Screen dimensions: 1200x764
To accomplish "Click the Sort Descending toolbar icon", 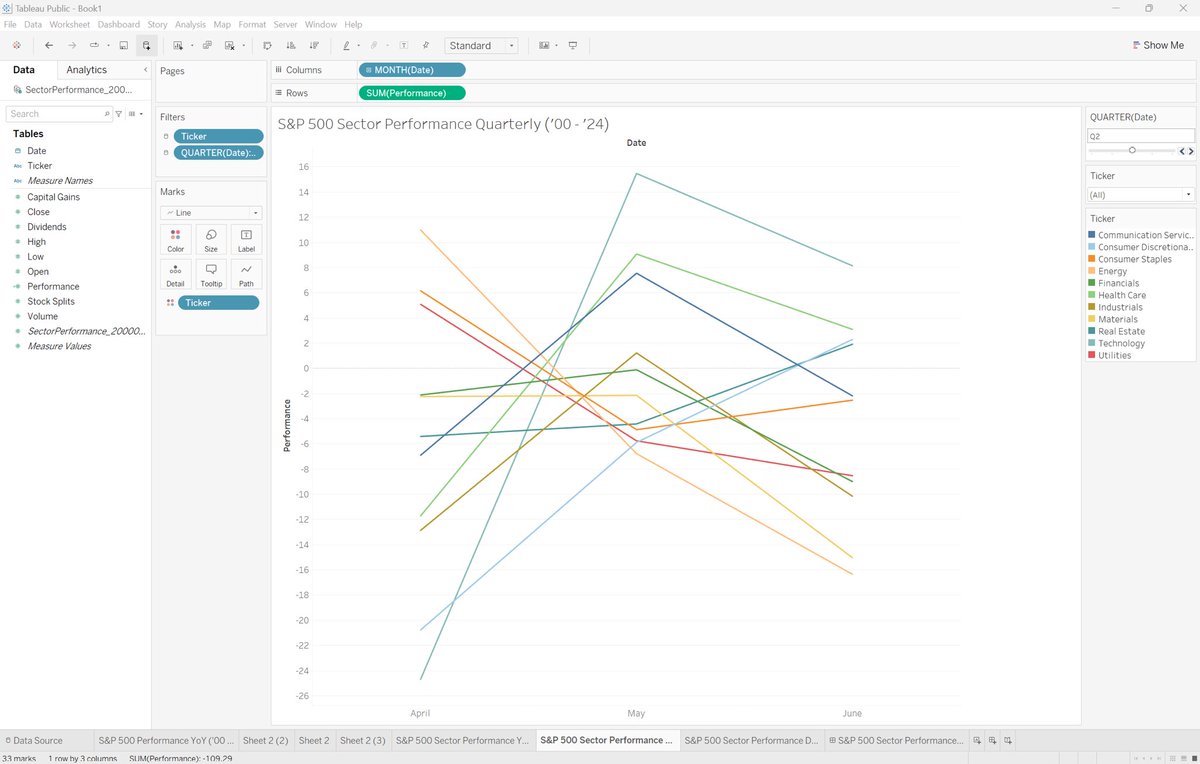I will (x=315, y=45).
